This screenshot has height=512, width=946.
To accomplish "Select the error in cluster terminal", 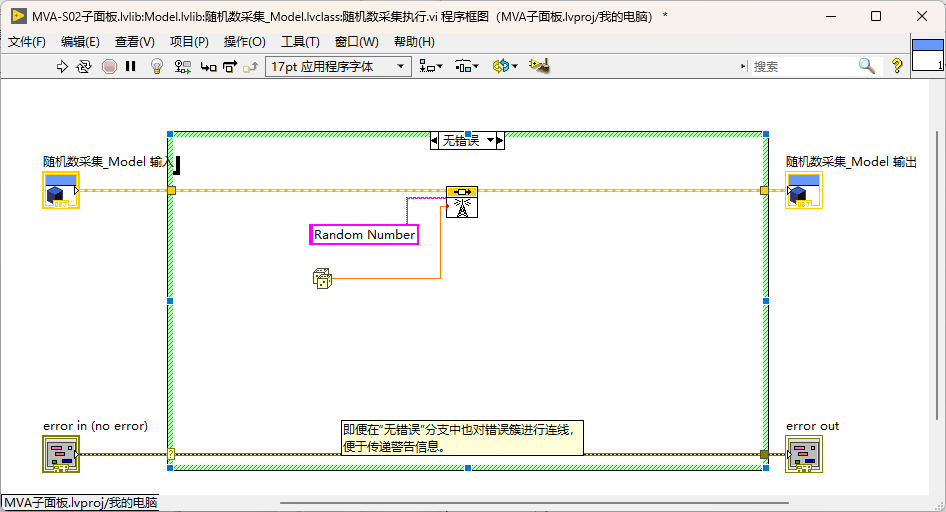I will (x=60, y=454).
